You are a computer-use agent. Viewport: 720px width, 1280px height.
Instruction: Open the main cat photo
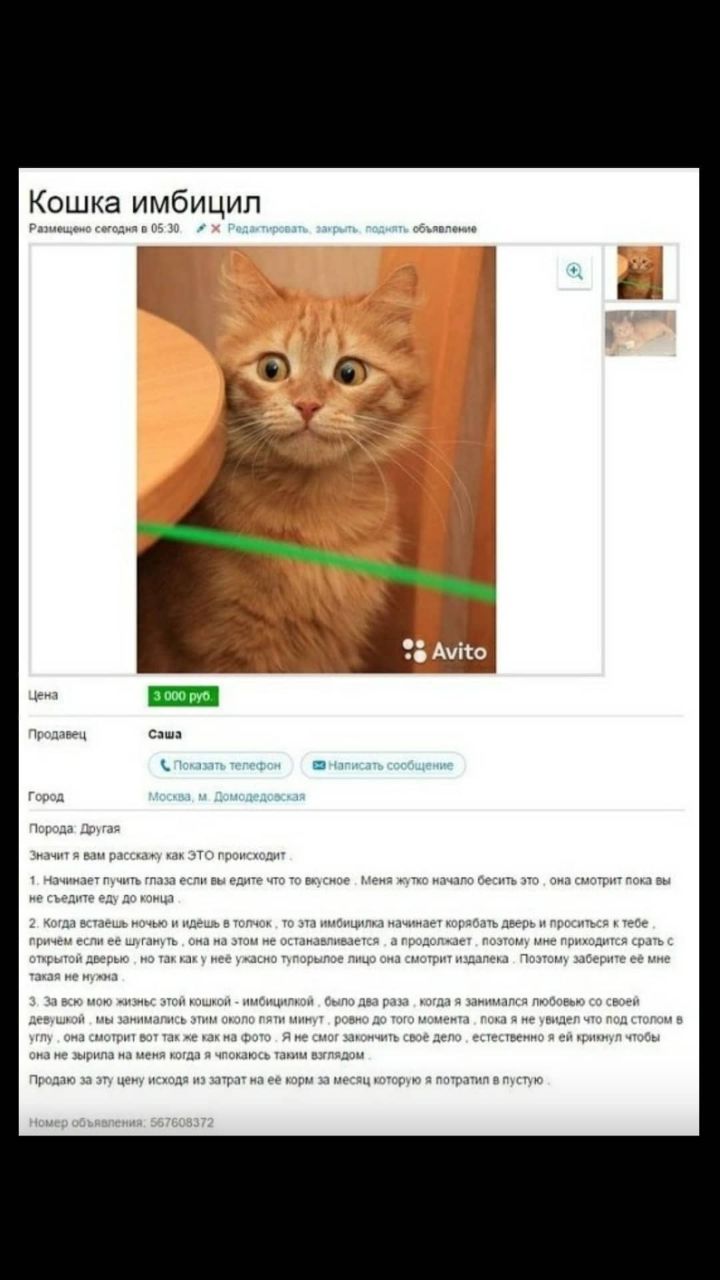316,459
